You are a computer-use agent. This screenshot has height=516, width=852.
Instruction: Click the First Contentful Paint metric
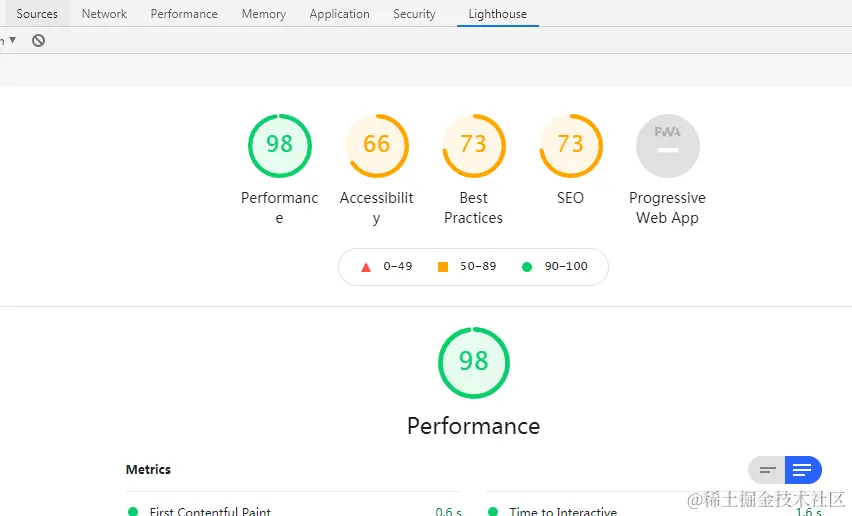point(210,512)
